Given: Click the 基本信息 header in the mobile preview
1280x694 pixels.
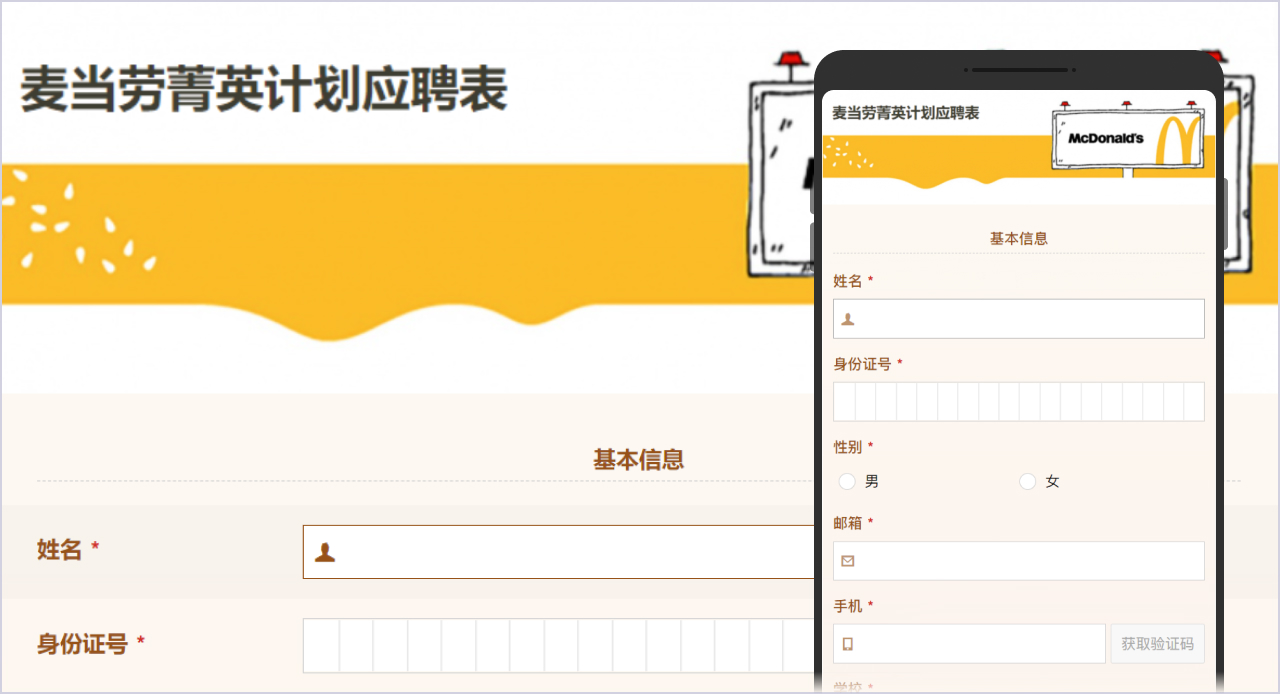Looking at the screenshot, I should click(x=1018, y=237).
